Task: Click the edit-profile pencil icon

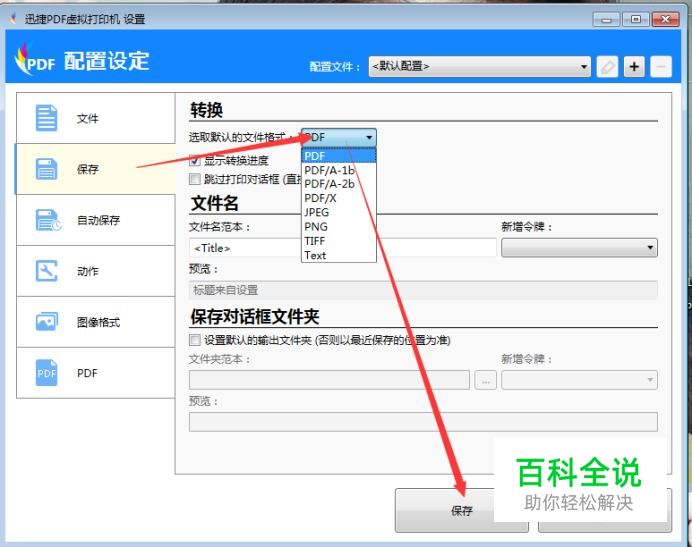Action: pos(607,67)
